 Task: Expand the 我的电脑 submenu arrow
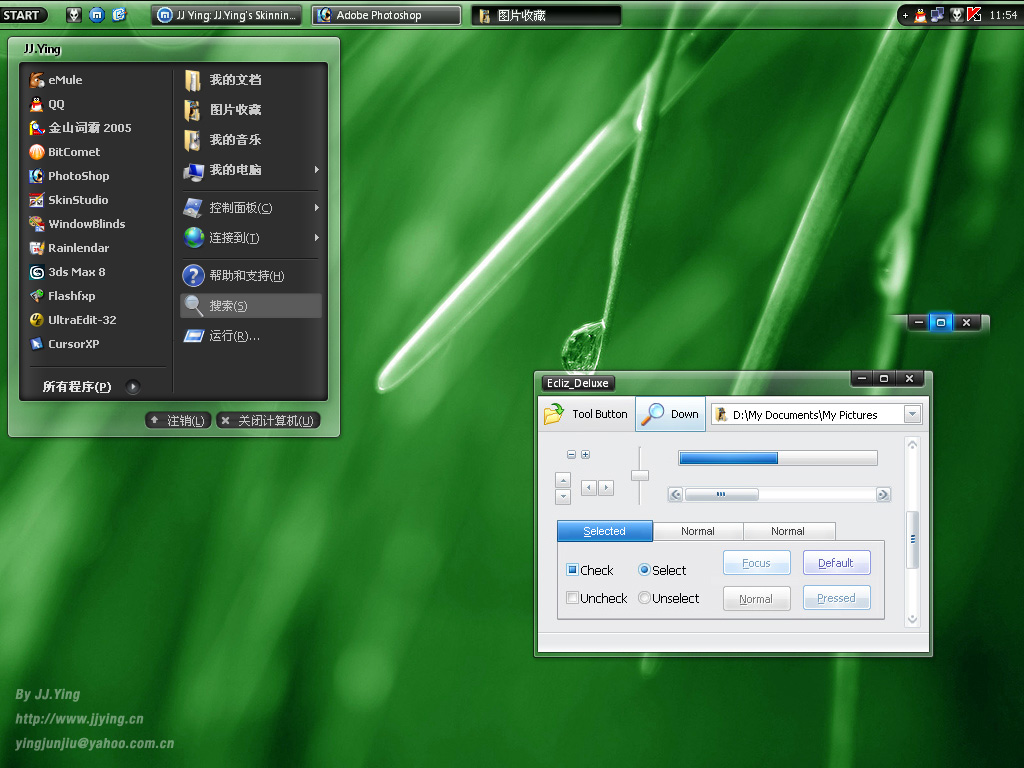coord(316,170)
